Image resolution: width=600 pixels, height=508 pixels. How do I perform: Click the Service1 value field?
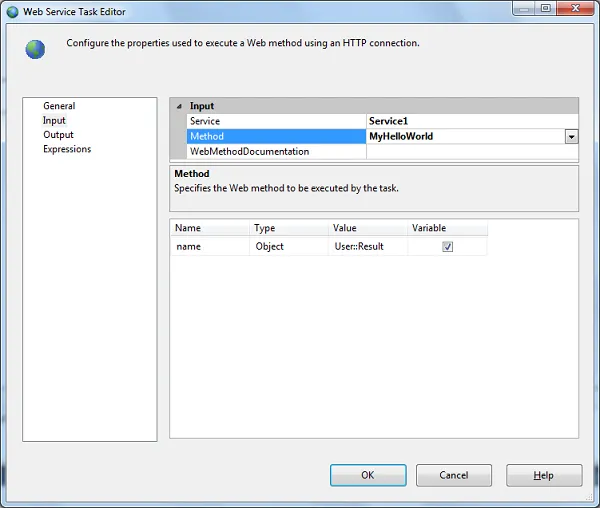472,121
